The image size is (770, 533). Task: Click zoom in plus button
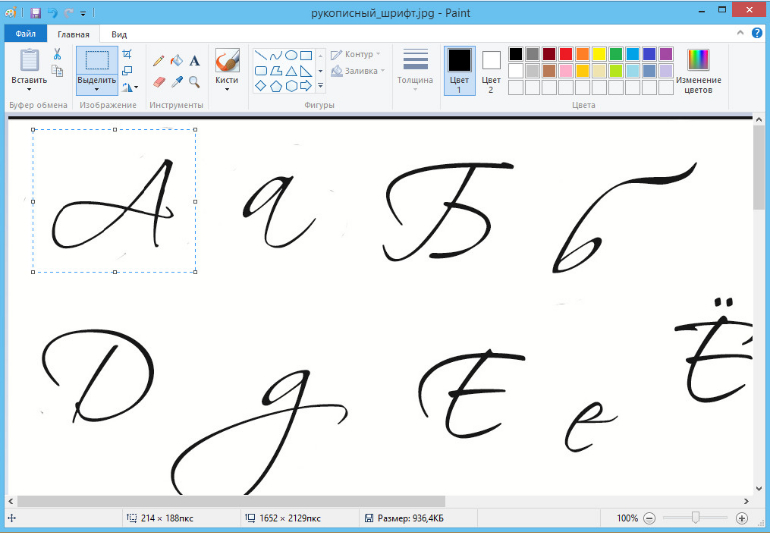(742, 518)
